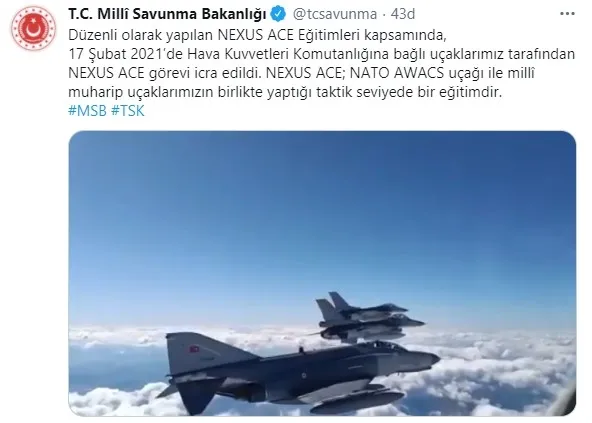Open the tweet via 43d timestamp
The width and height of the screenshot is (592, 423).
pos(403,14)
